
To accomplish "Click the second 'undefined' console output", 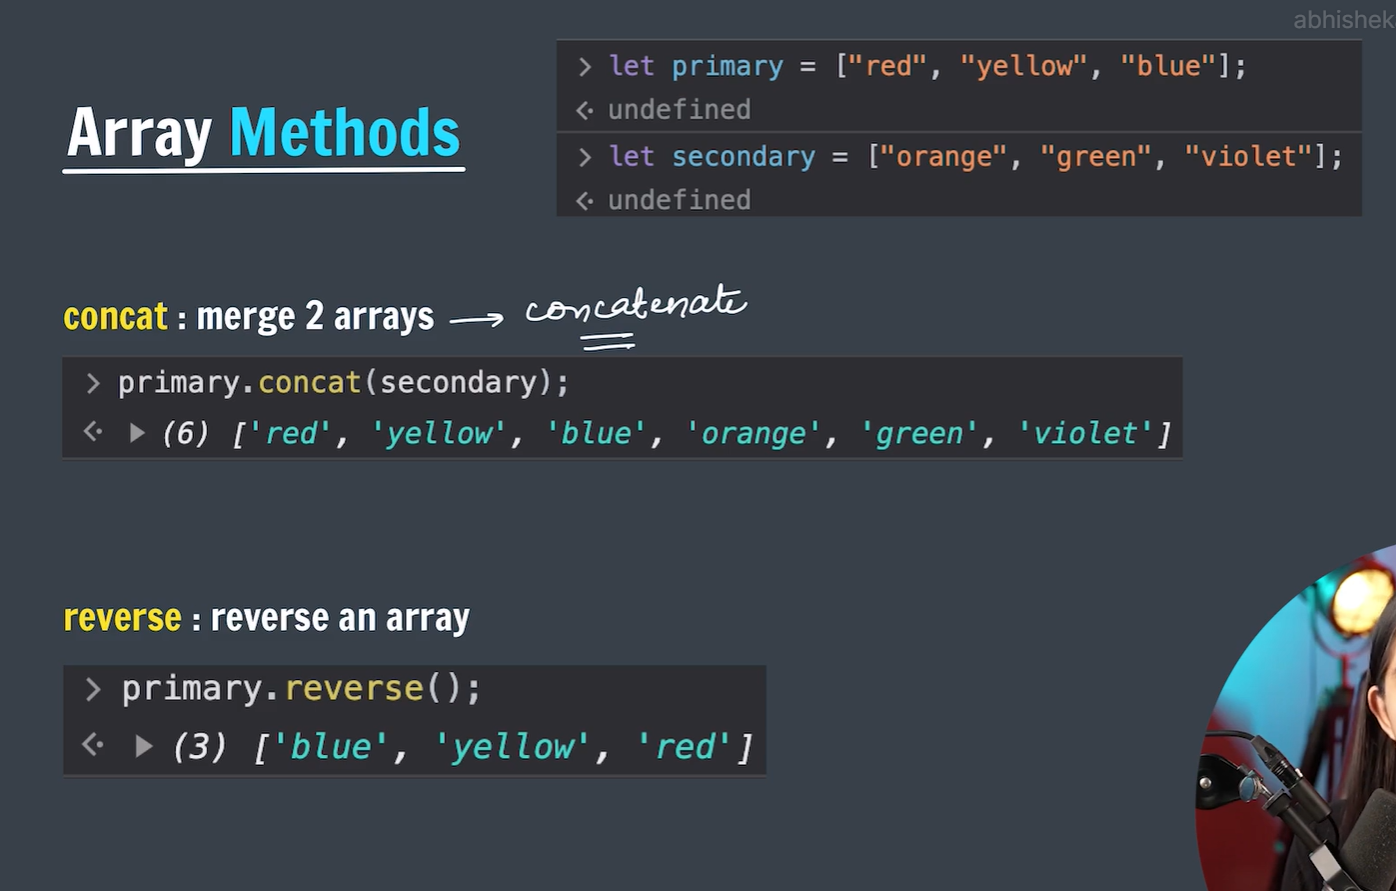I will tap(679, 201).
